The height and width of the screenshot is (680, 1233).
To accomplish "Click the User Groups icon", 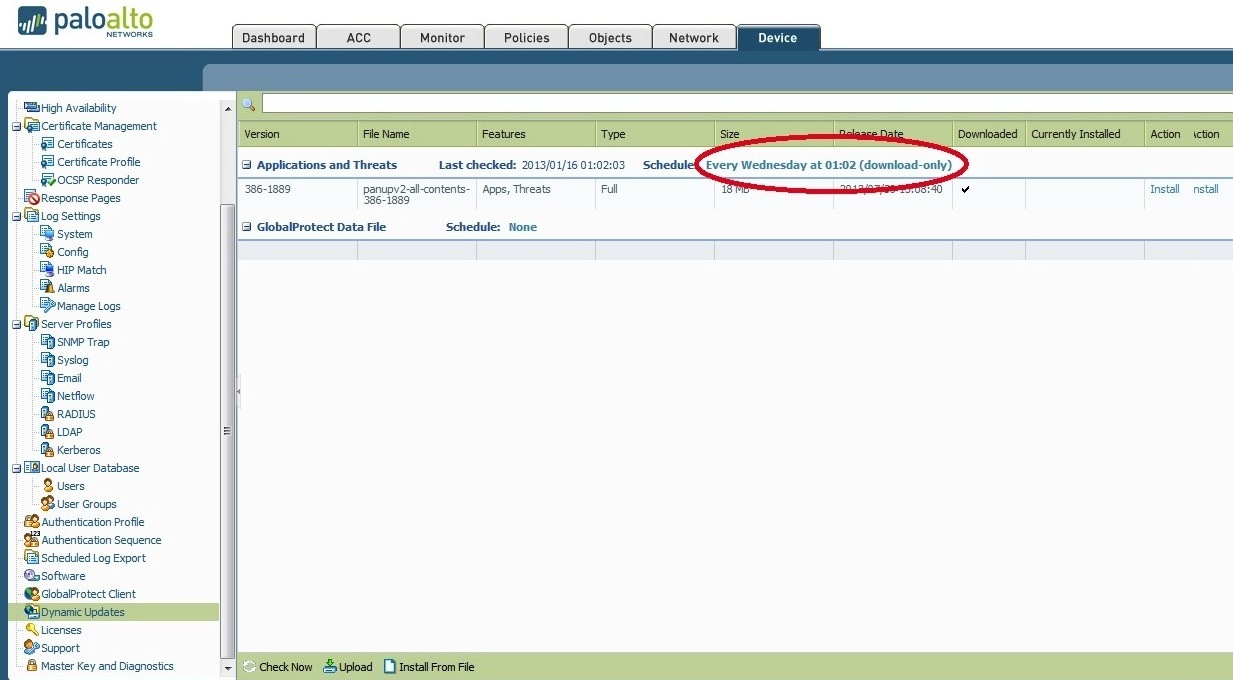I will pyautogui.click(x=47, y=504).
